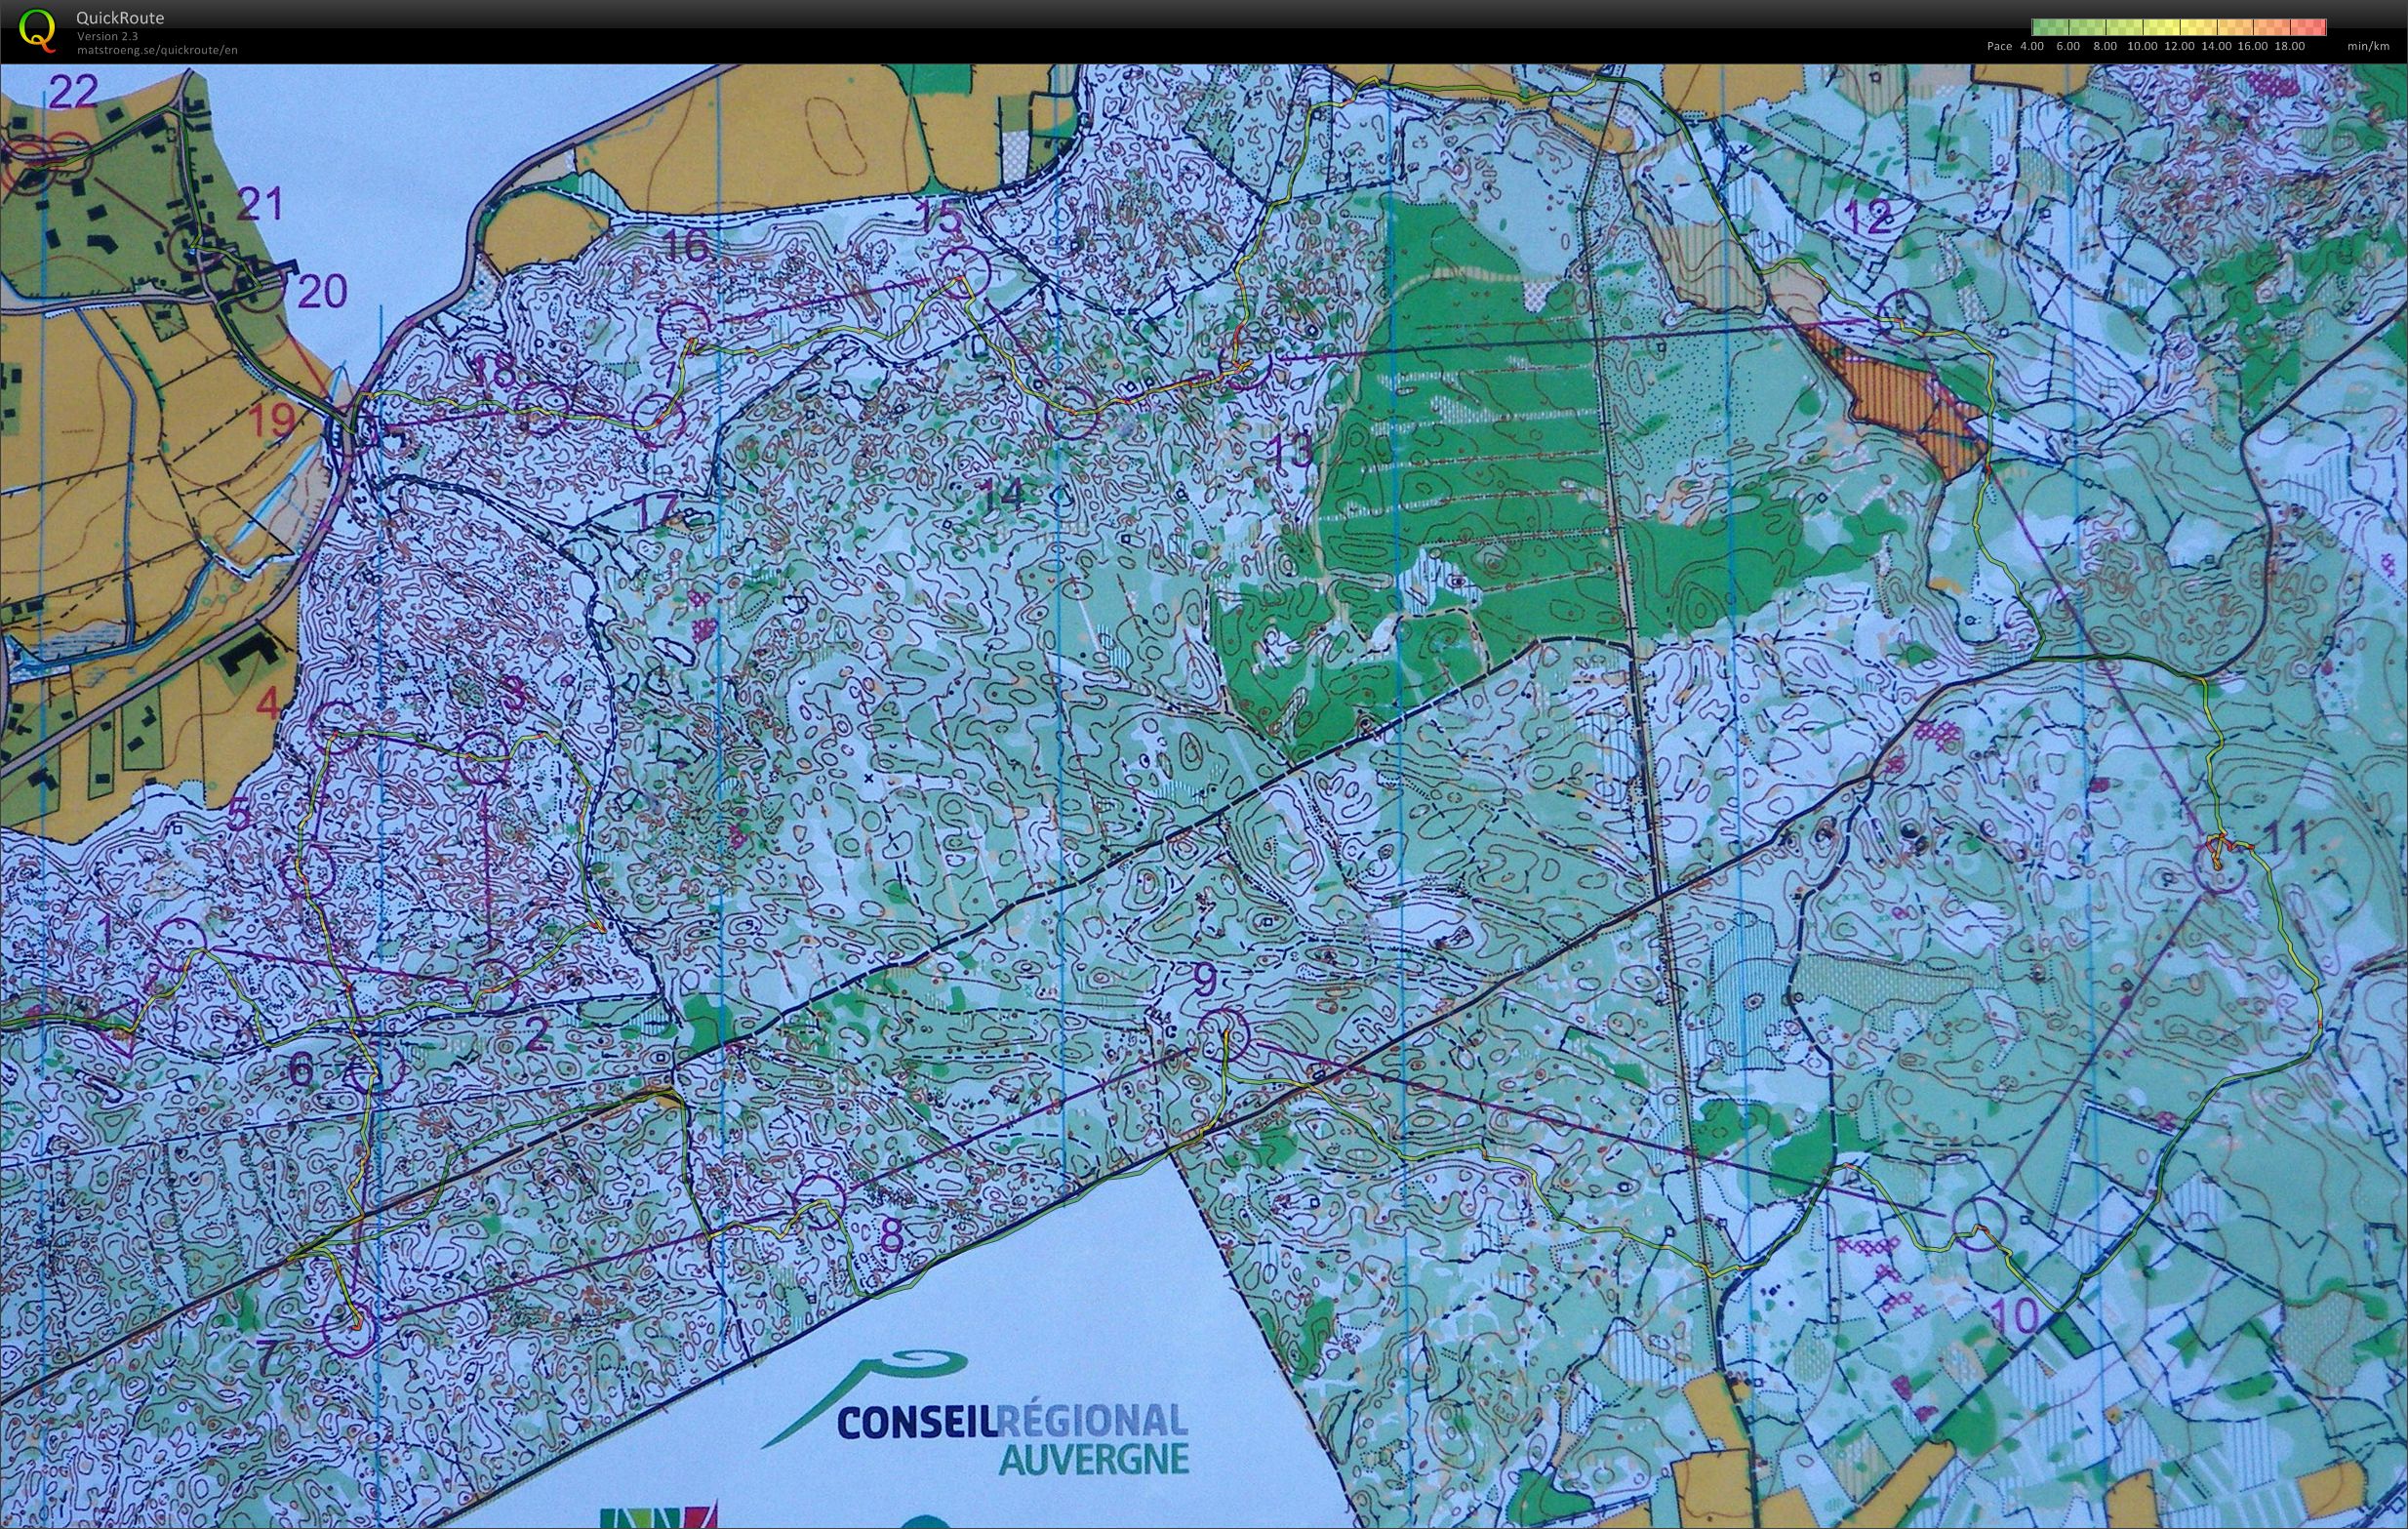2408x1529 pixels.
Task: Click the control number 19 label
Action: click(x=272, y=420)
